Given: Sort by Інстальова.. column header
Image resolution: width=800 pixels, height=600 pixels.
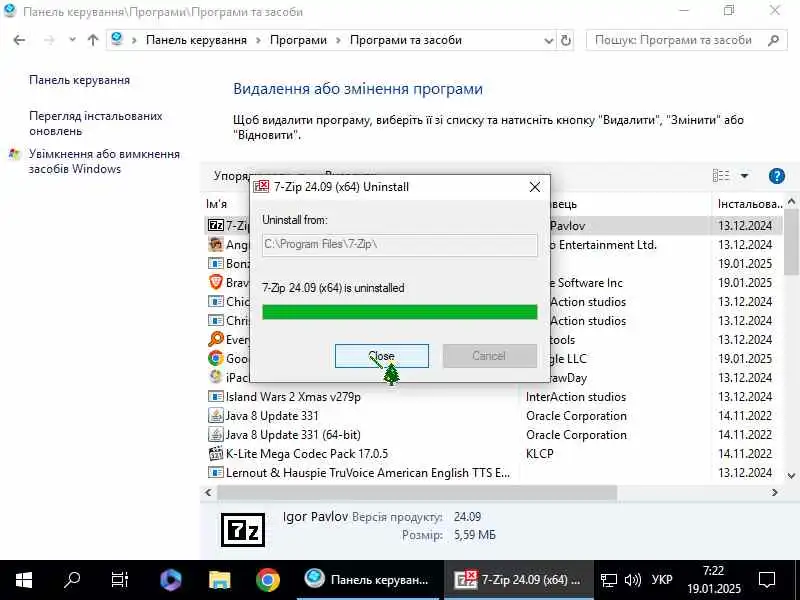Looking at the screenshot, I should point(749,204).
